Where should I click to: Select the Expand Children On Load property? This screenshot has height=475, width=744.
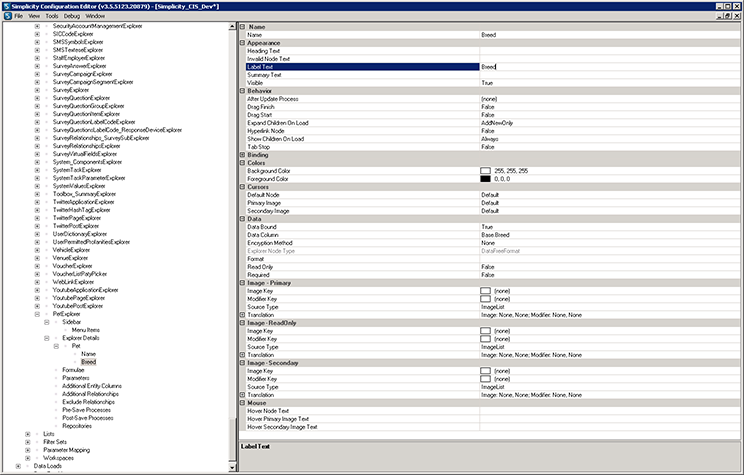pyautogui.click(x=493, y=123)
